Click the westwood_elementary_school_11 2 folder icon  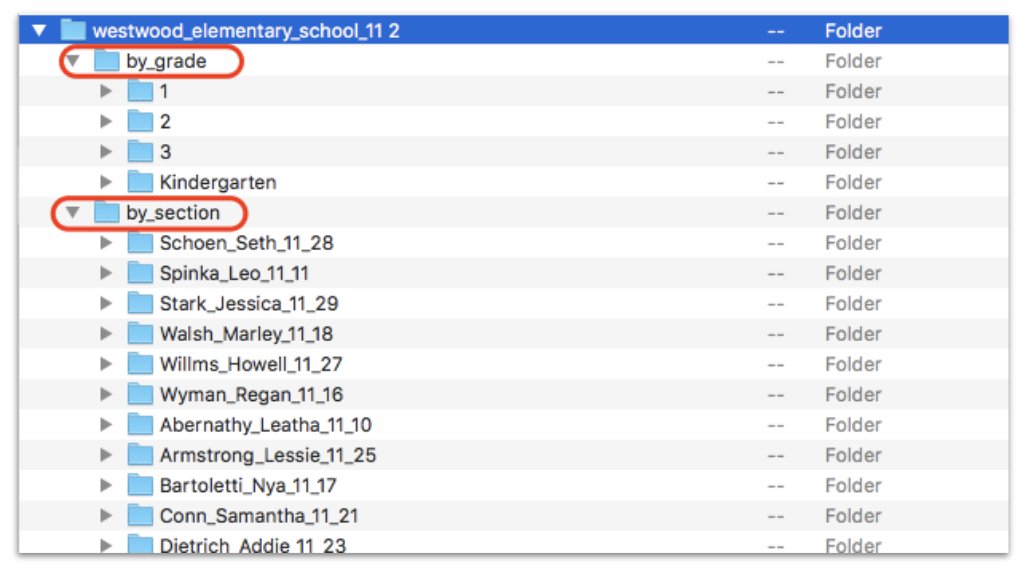68,30
